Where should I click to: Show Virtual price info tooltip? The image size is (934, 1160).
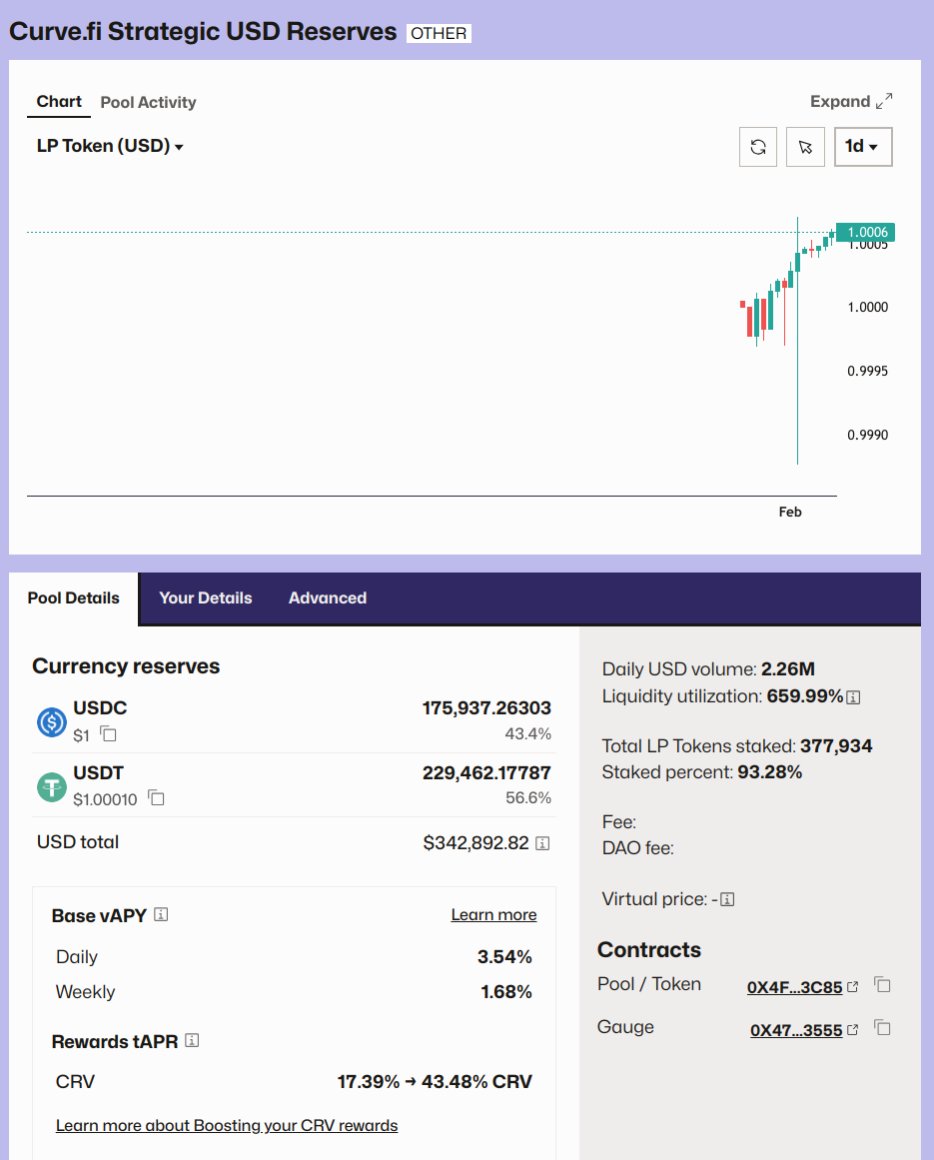(x=728, y=900)
